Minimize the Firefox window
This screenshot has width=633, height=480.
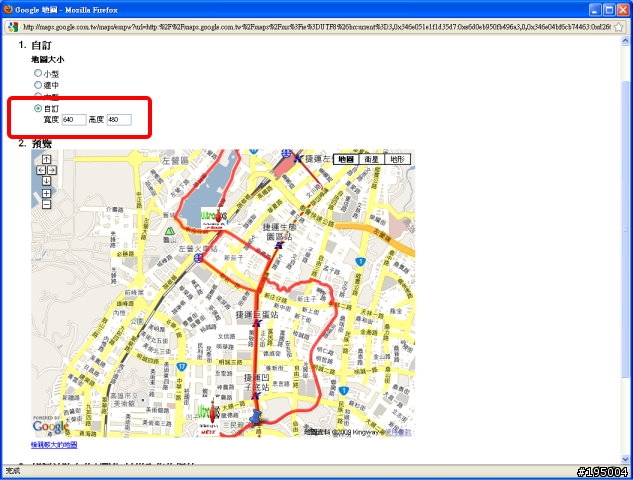[595, 10]
